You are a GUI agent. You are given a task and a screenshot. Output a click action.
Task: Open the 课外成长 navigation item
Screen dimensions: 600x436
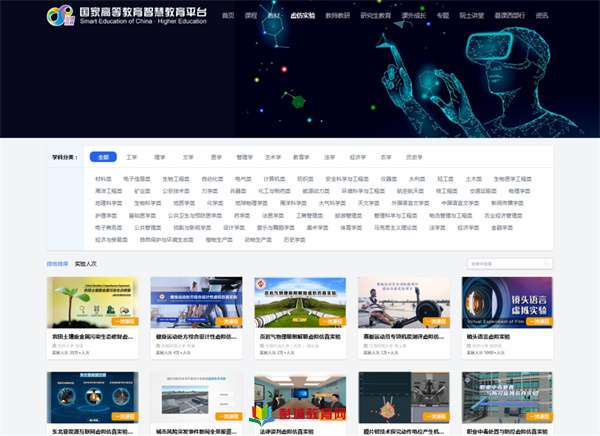(x=414, y=15)
